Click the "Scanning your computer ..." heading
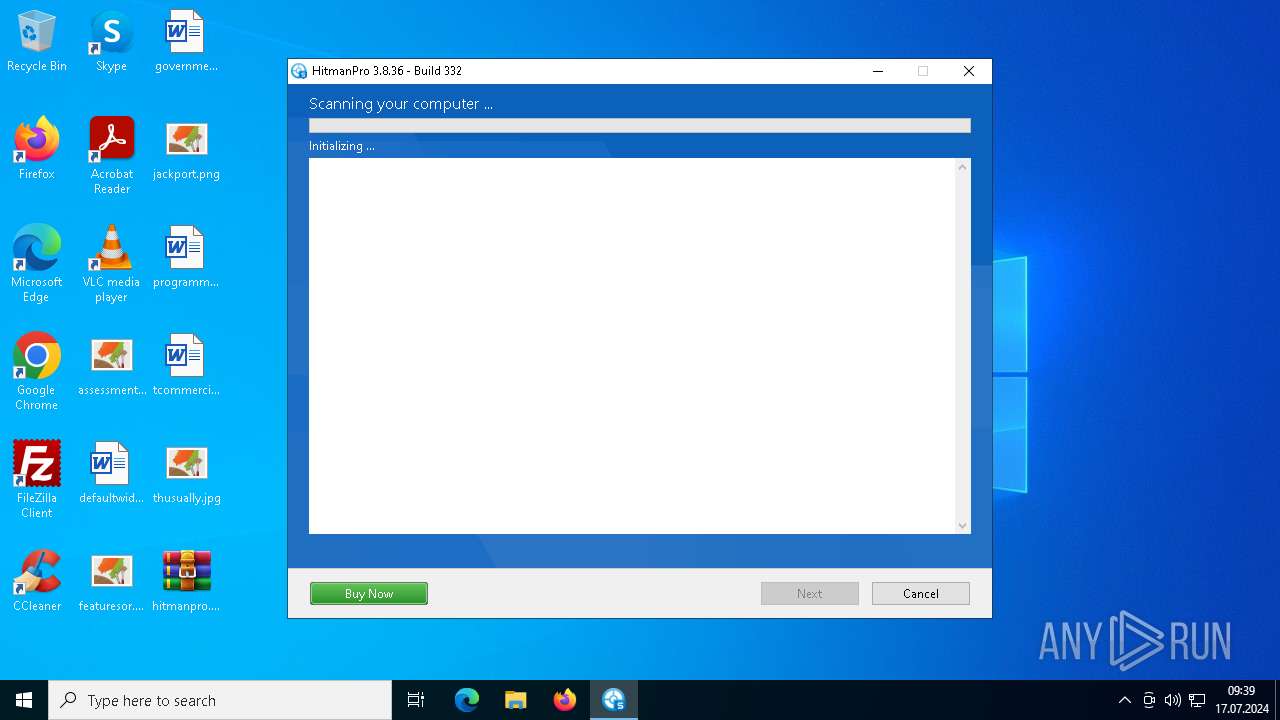Image resolution: width=1280 pixels, height=720 pixels. 401,104
